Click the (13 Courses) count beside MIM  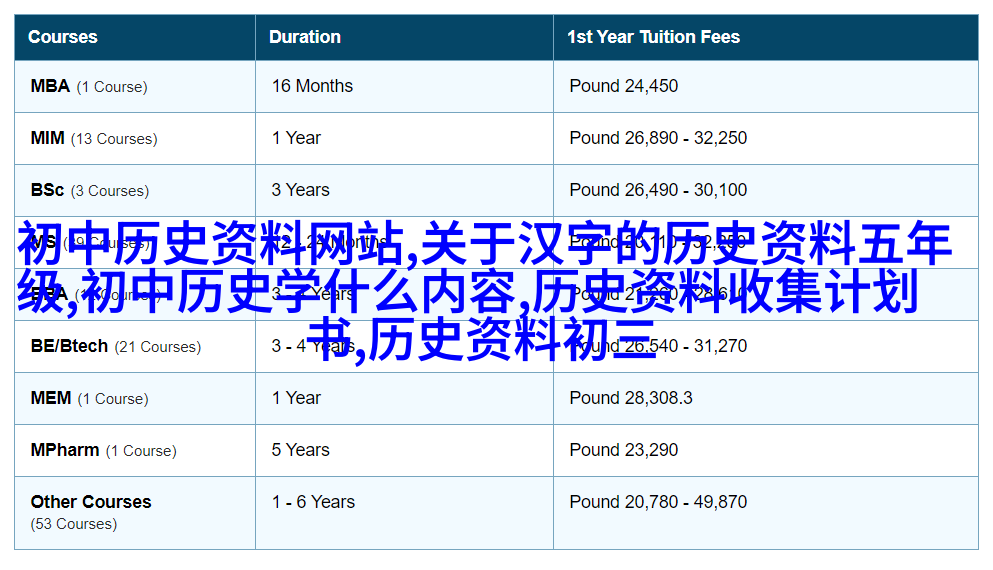pos(113,139)
